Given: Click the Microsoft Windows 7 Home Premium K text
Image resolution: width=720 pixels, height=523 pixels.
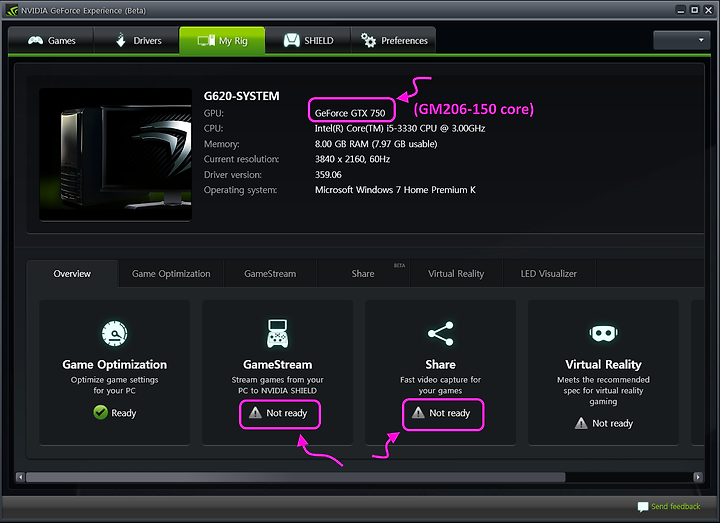Looking at the screenshot, I should pyautogui.click(x=395, y=190).
